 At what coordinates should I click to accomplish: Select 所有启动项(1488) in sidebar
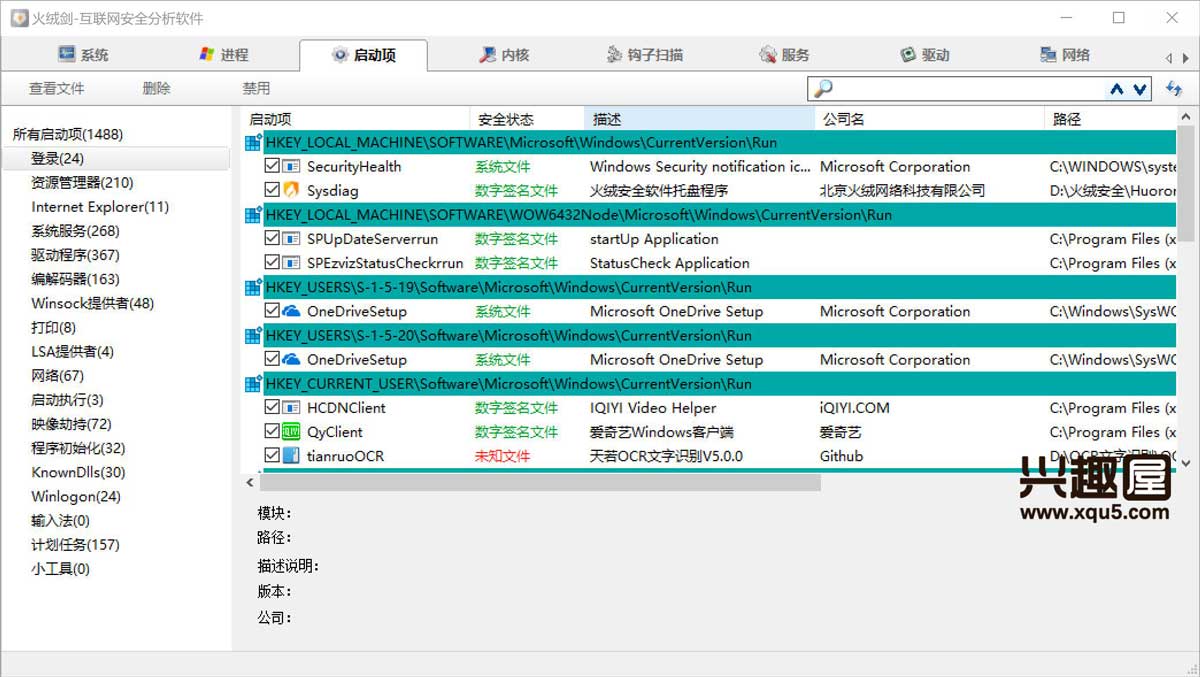68,134
